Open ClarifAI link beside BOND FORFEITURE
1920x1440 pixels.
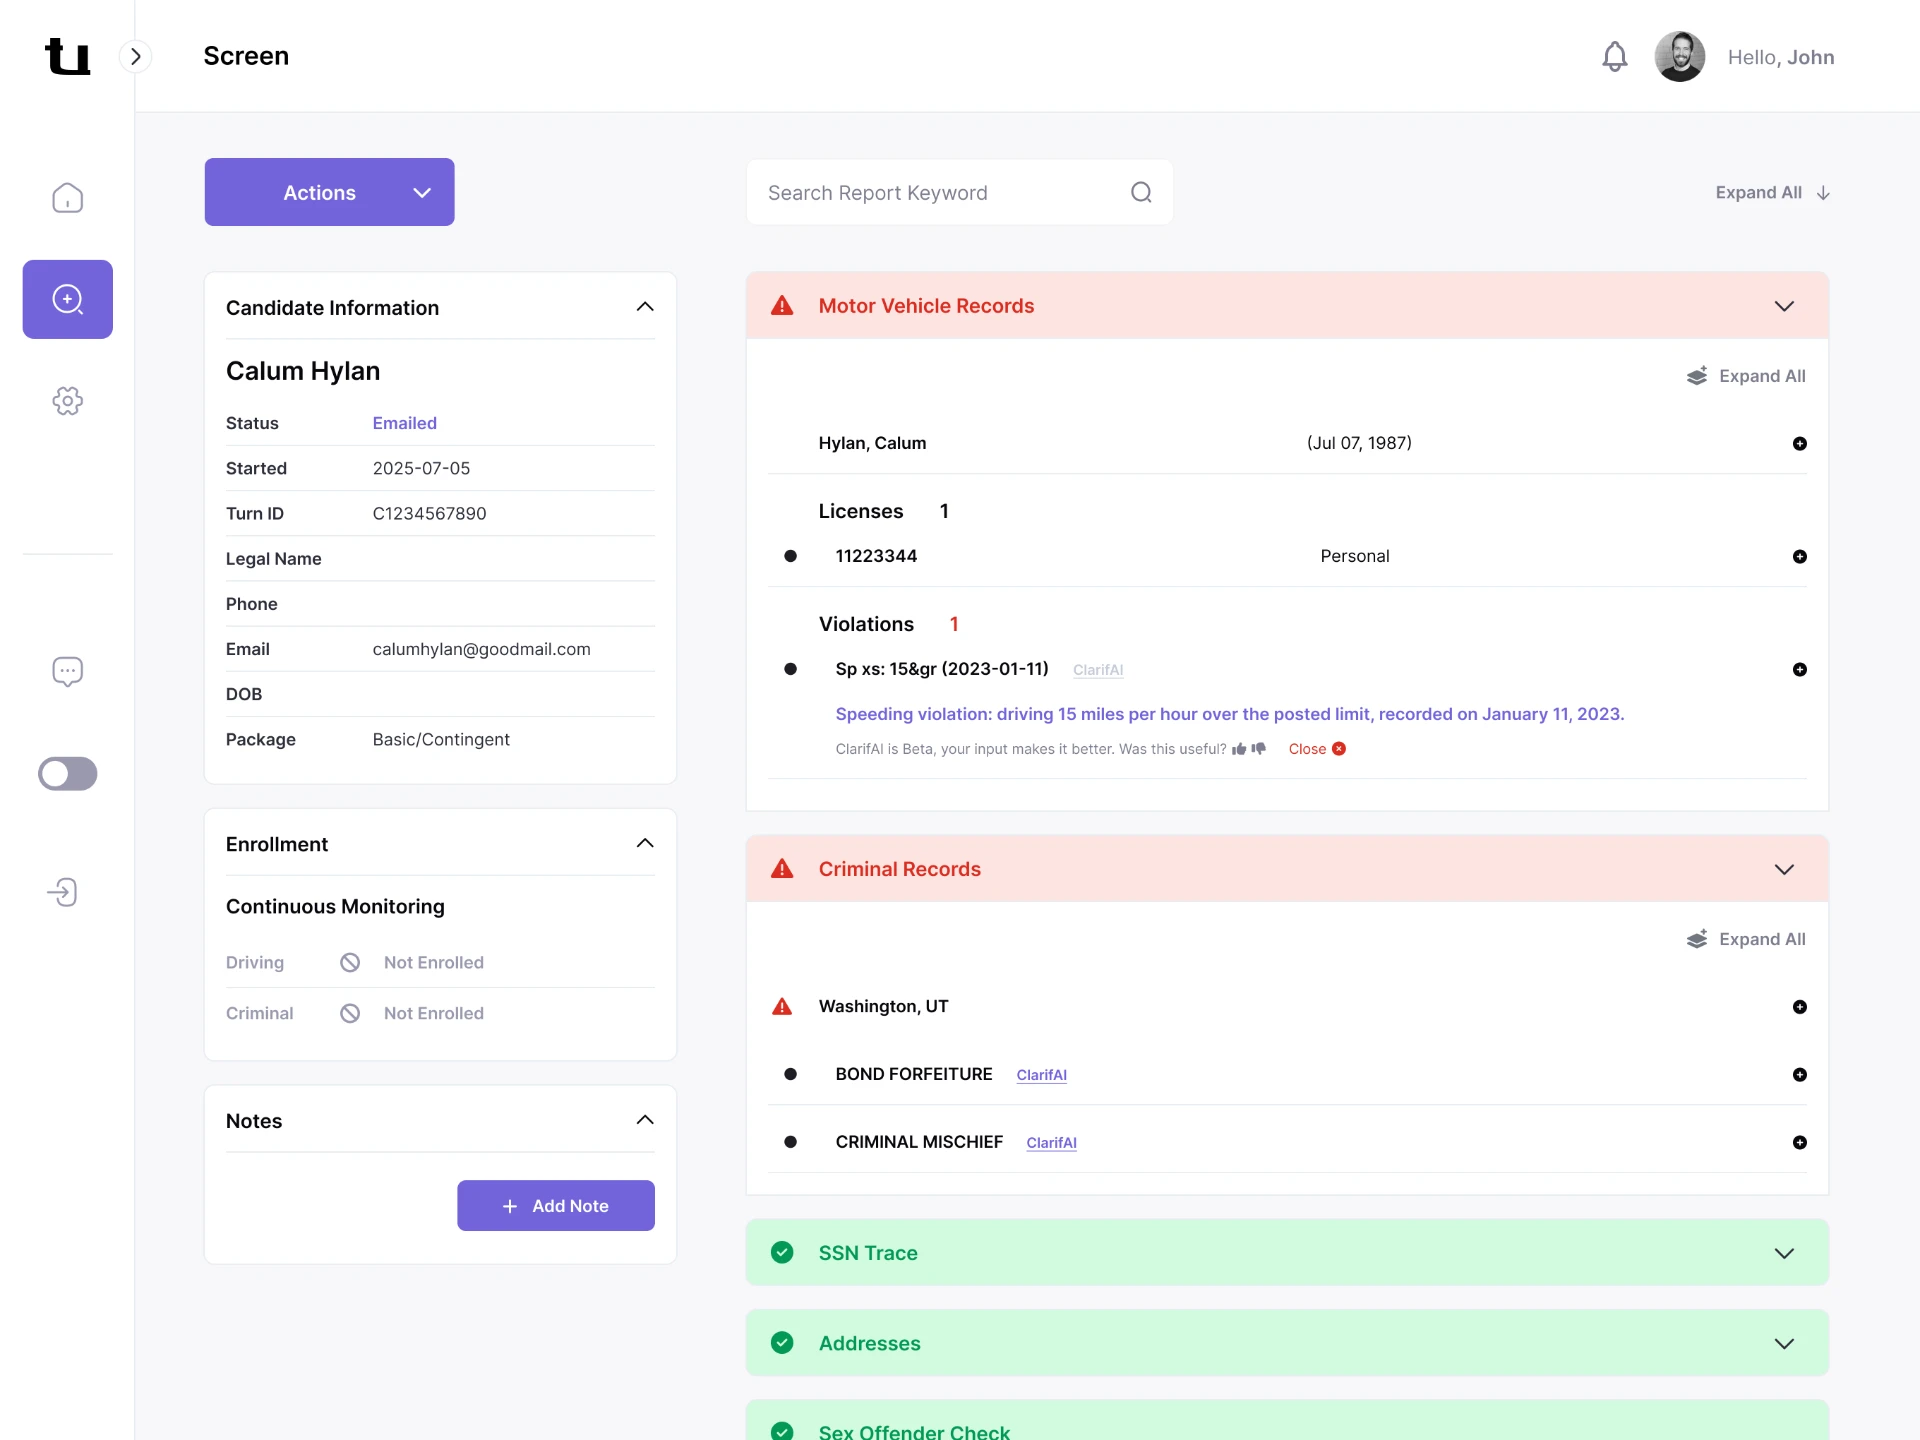click(1041, 1075)
